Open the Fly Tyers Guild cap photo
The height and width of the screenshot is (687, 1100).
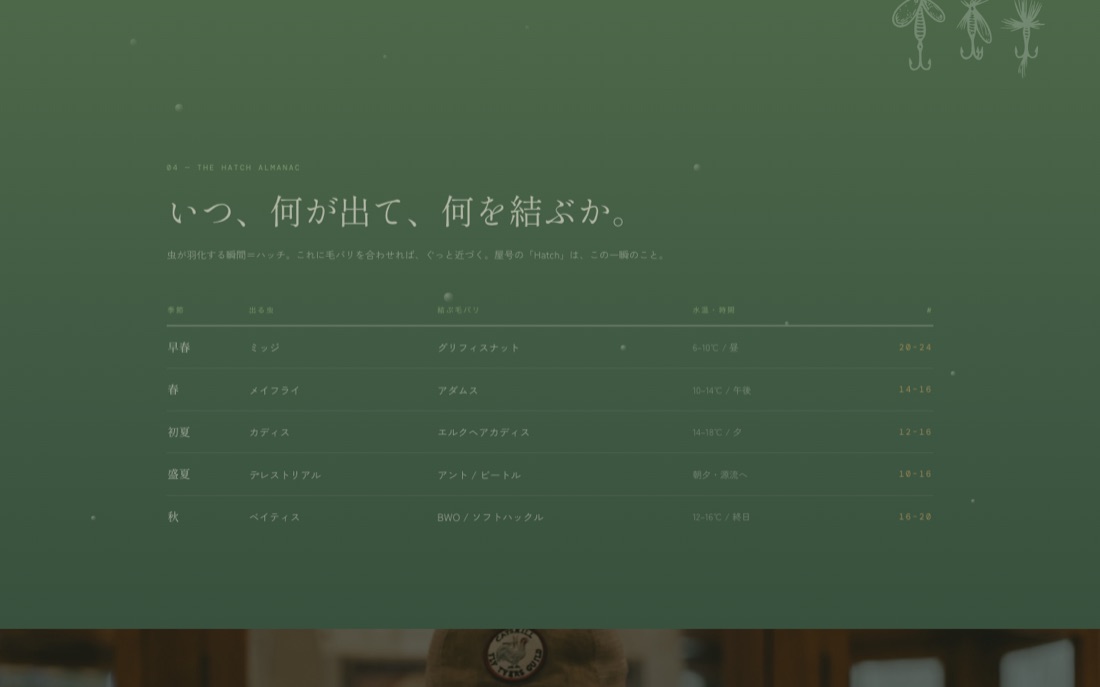[550, 658]
